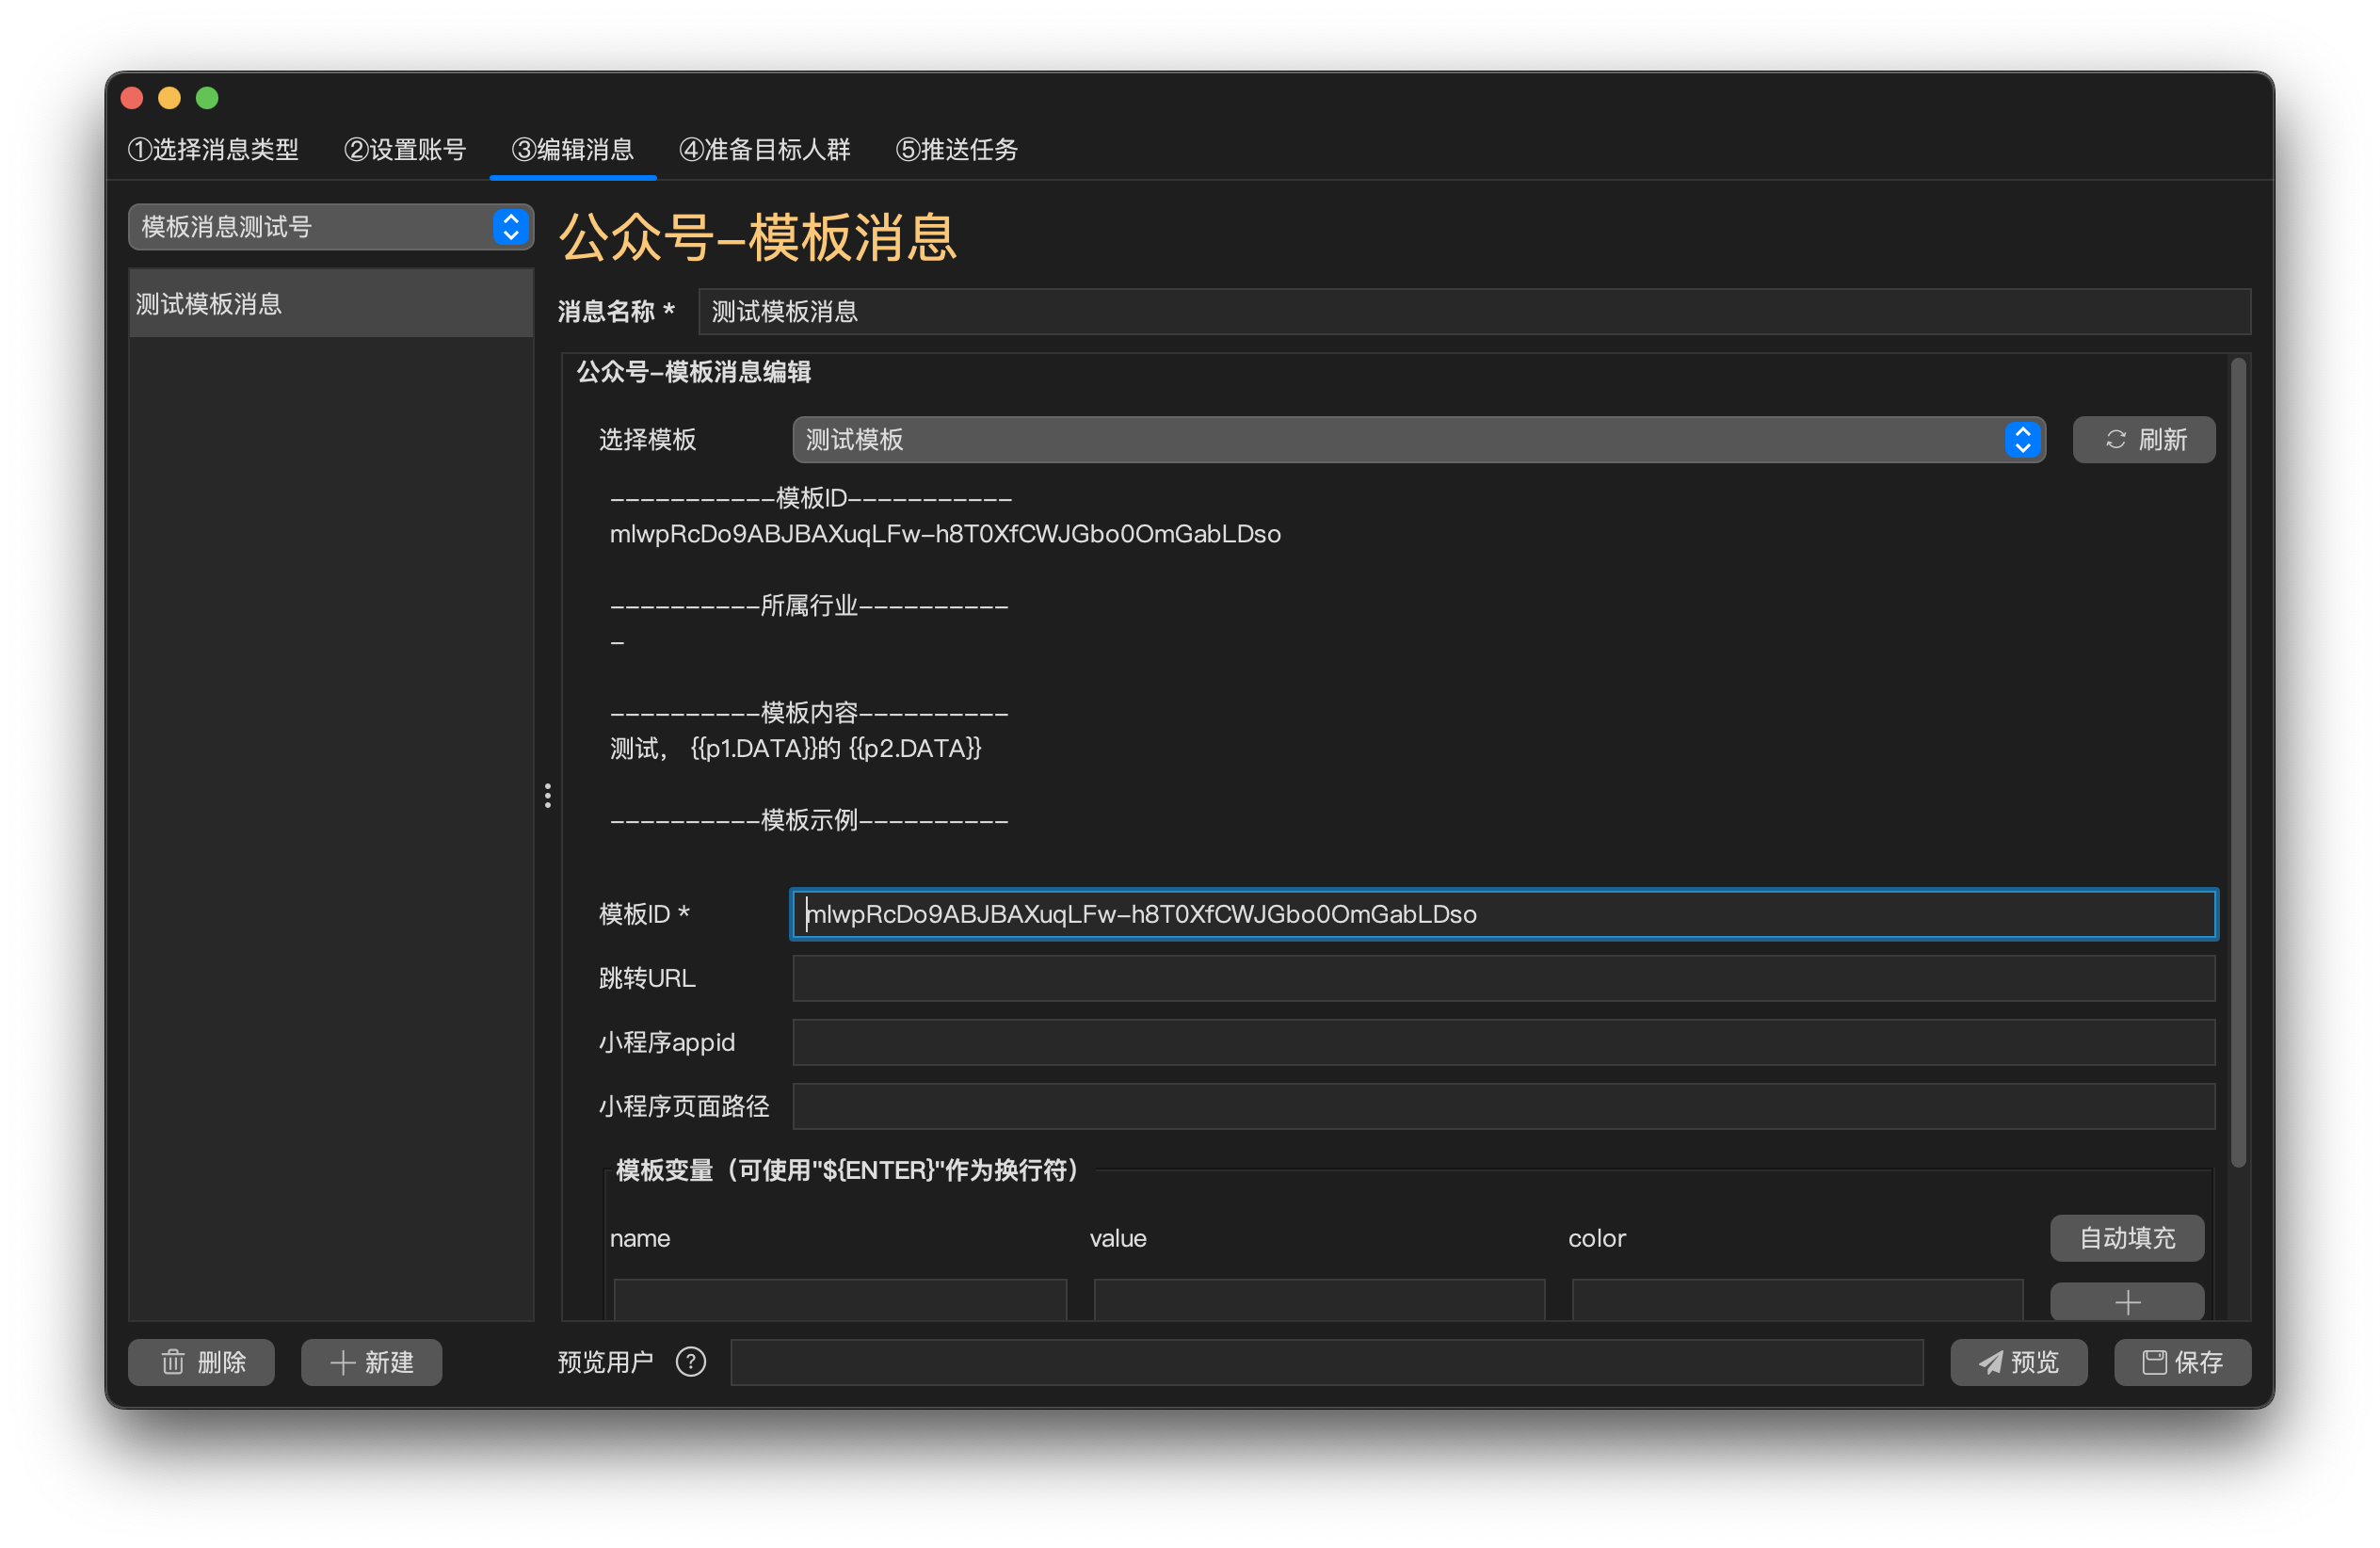The width and height of the screenshot is (2380, 1548).
Task: Click the 预览 paper plane button
Action: [x=2018, y=1362]
